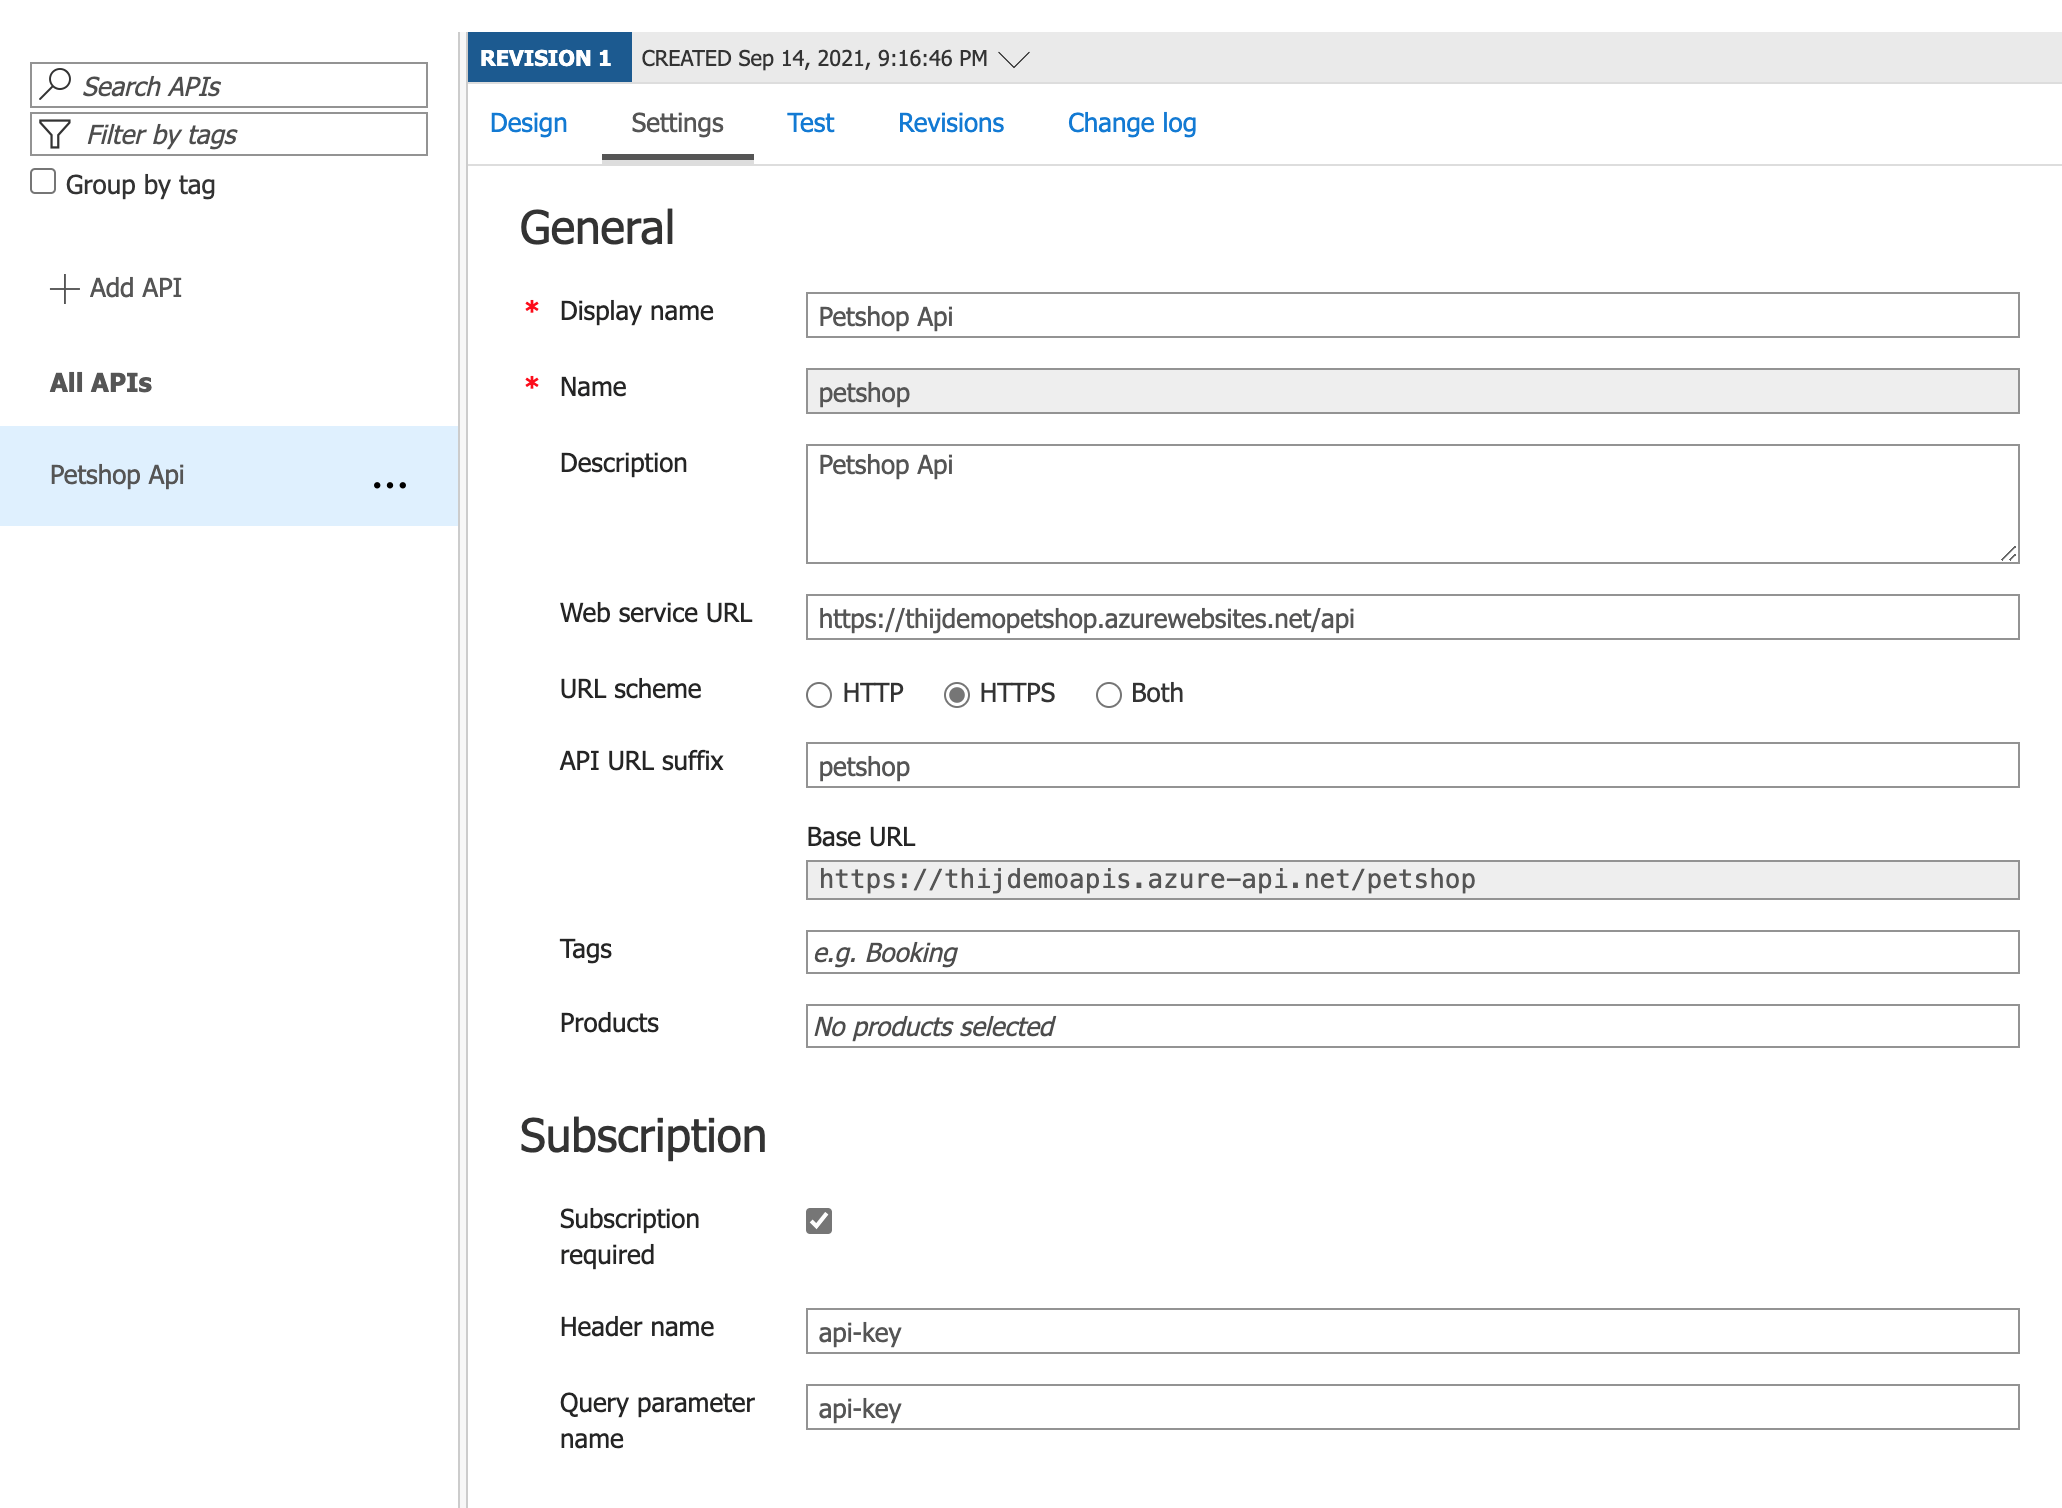Click the plus icon for Add API
This screenshot has height=1508, width=2062.
click(64, 289)
